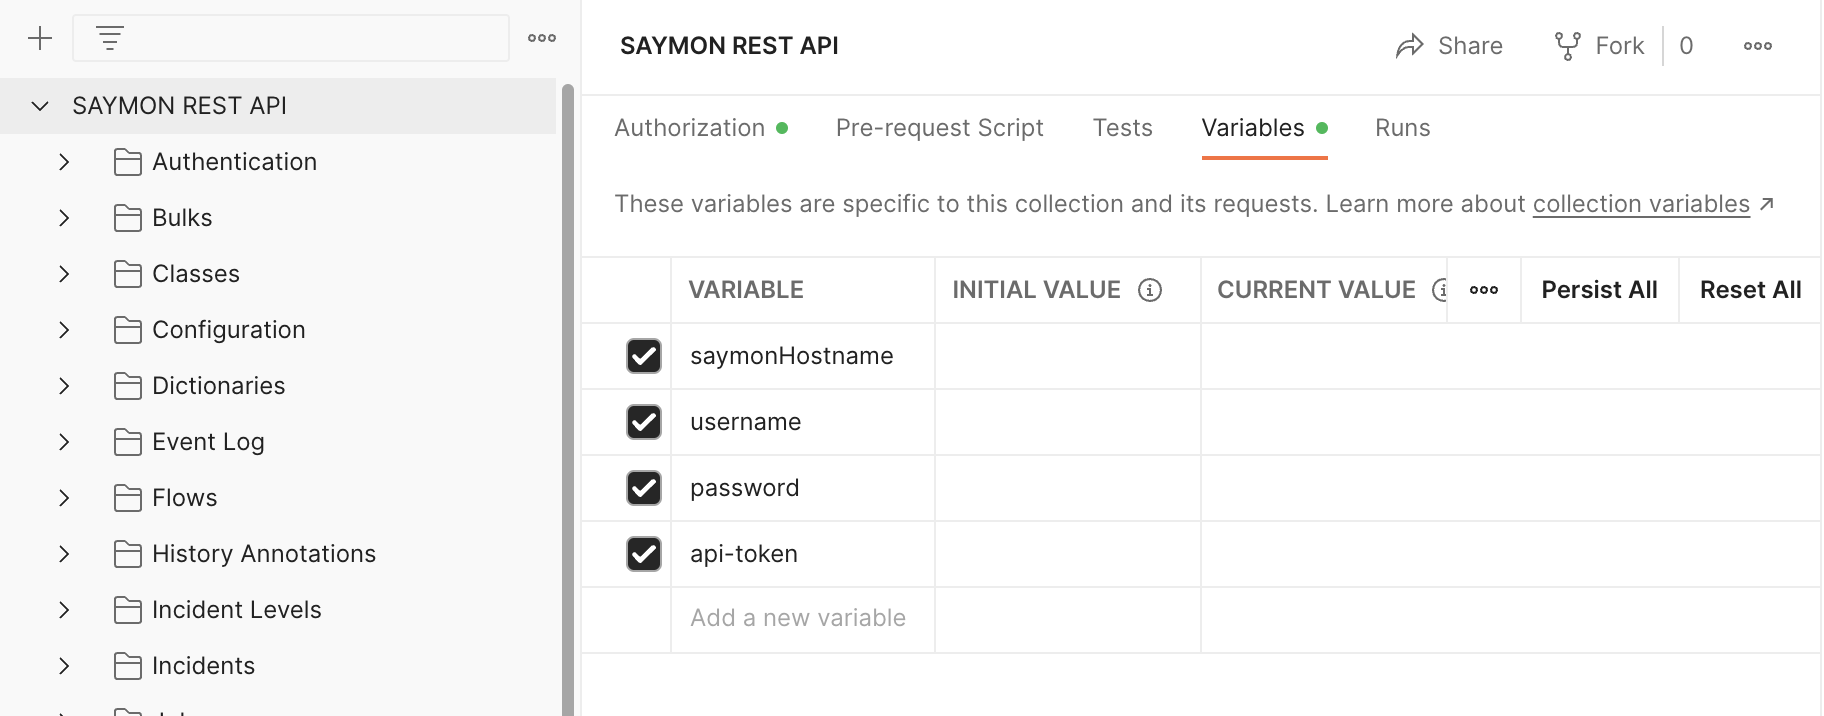Expand the Dictionaries folder chevron
This screenshot has height=716, width=1824.
tap(64, 386)
